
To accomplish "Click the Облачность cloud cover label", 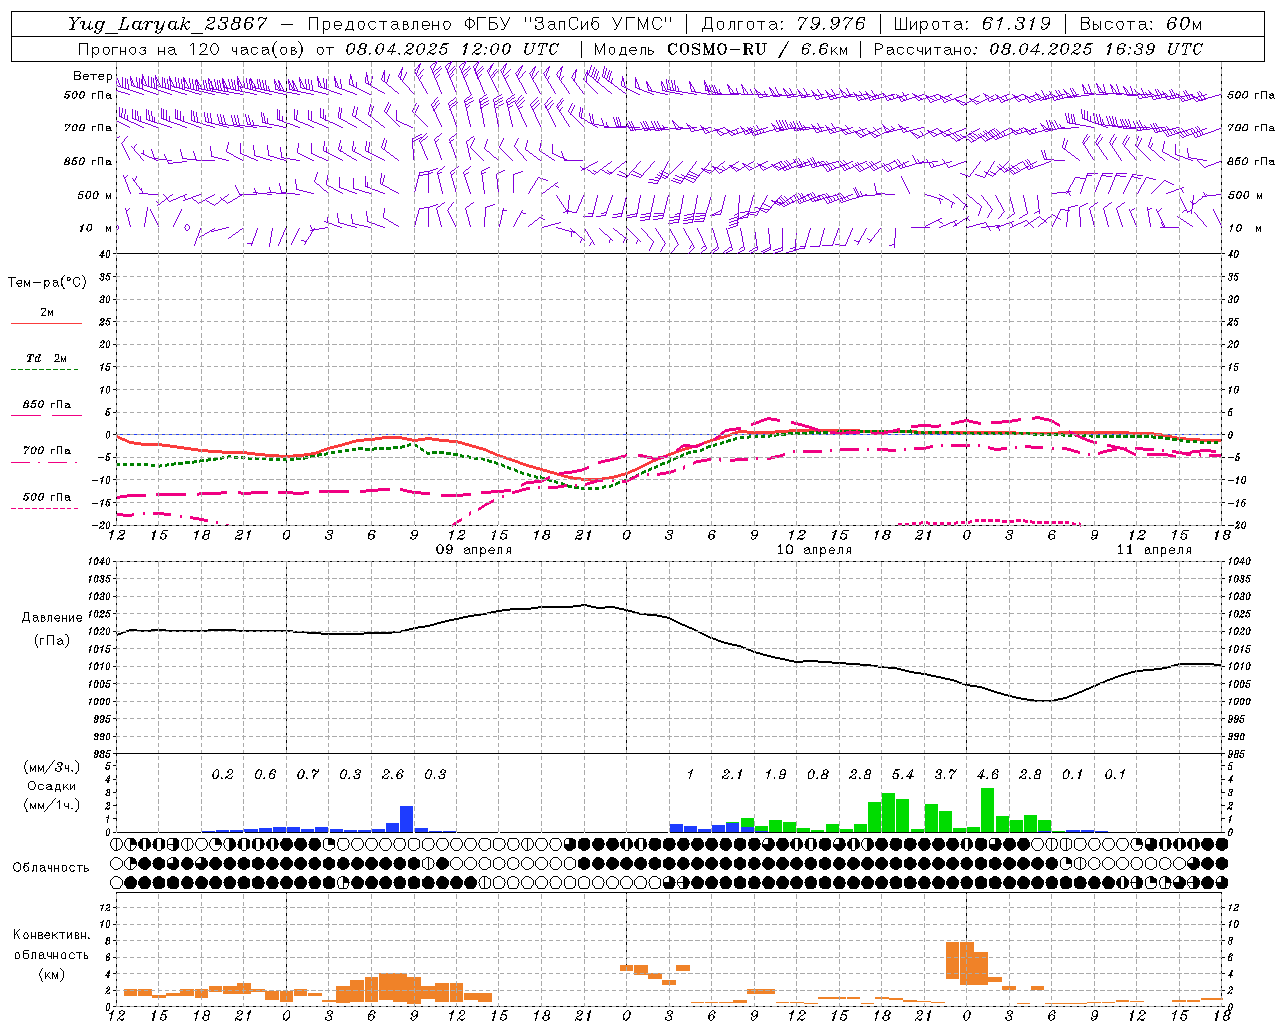I will point(51,868).
